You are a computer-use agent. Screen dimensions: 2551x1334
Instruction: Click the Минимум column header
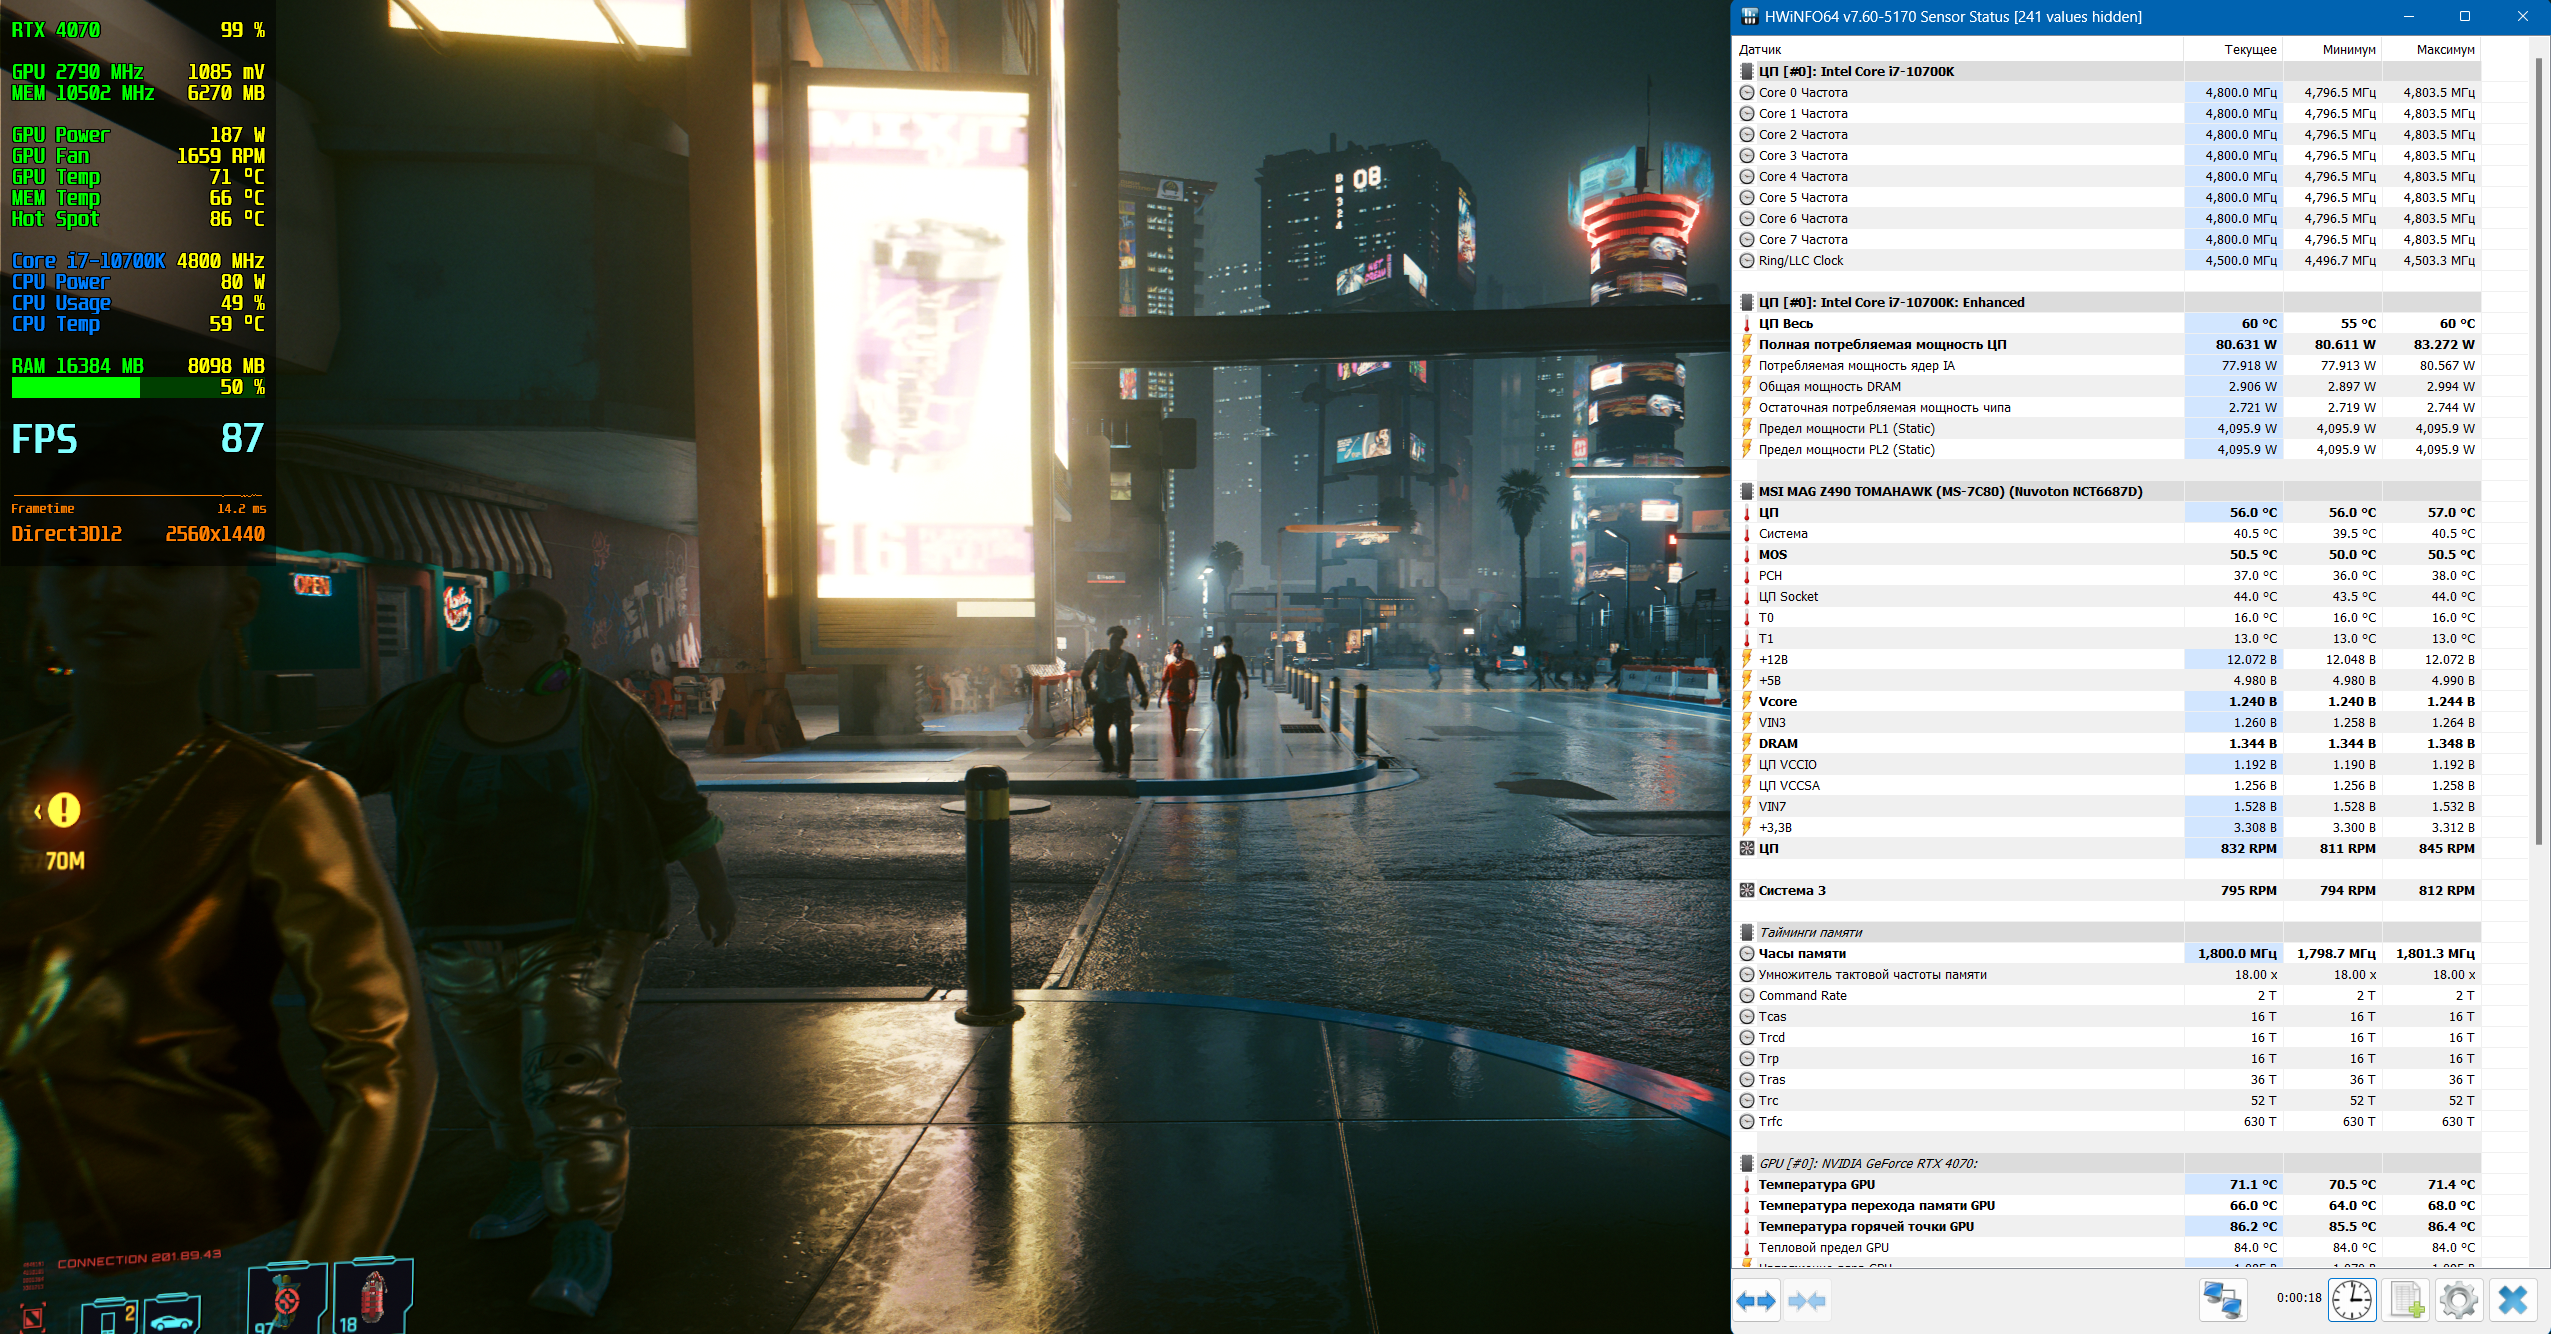pyautogui.click(x=2331, y=49)
